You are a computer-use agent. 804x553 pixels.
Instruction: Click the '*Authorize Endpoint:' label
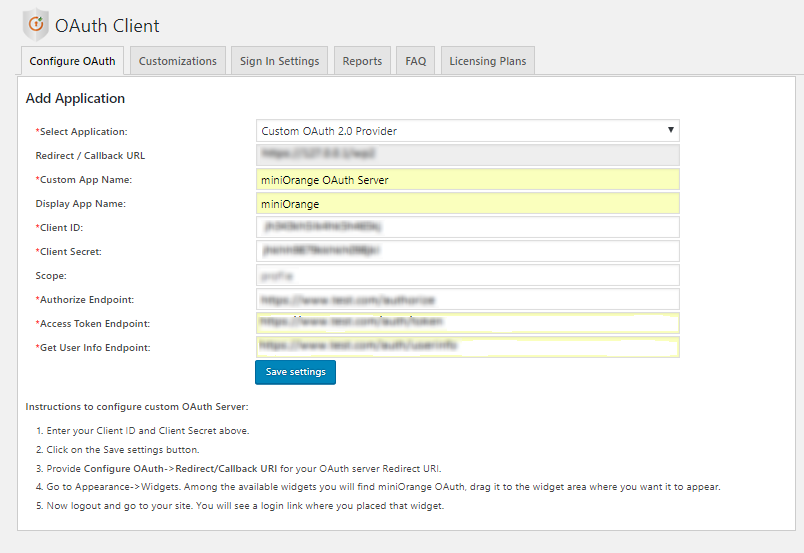(85, 300)
